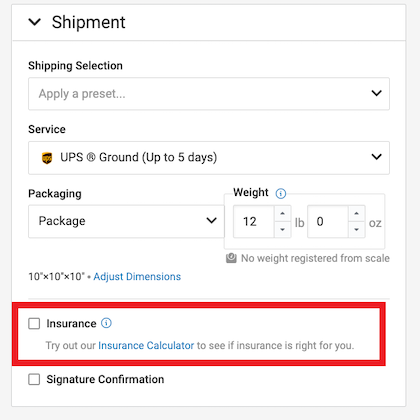Image resolution: width=420 pixels, height=420 pixels.
Task: Enable the Insurance checkbox
Action: pos(34,323)
